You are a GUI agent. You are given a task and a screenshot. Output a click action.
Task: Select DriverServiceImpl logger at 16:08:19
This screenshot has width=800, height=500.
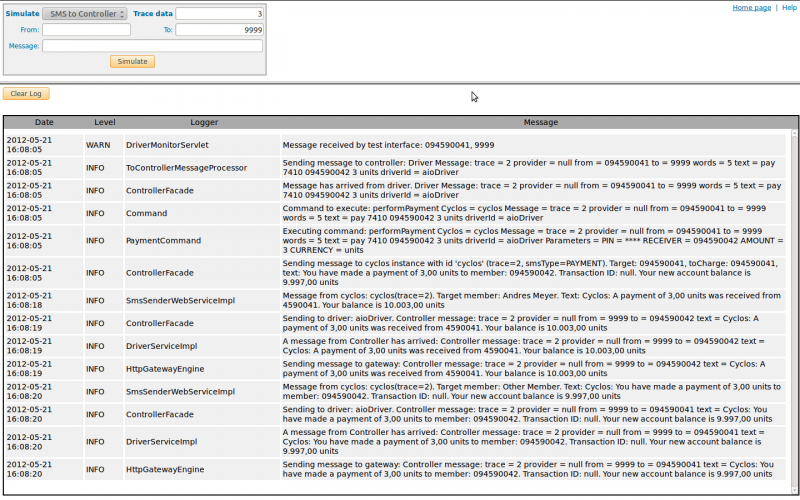point(162,346)
